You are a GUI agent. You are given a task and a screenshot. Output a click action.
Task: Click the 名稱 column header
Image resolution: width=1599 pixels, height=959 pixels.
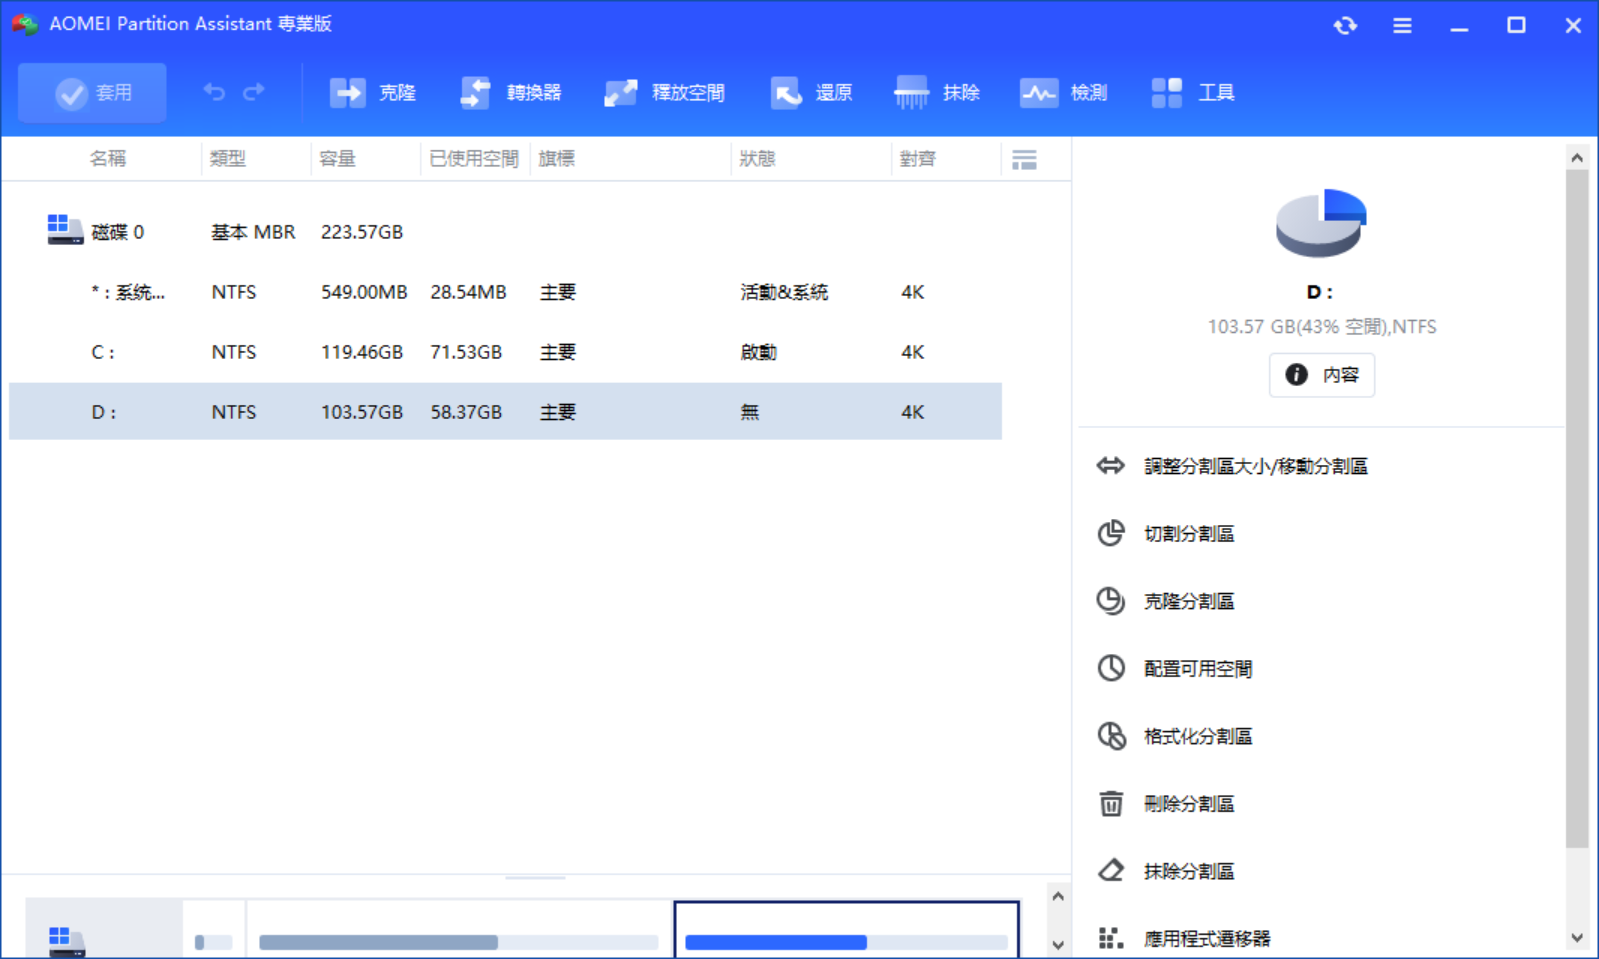[108, 158]
